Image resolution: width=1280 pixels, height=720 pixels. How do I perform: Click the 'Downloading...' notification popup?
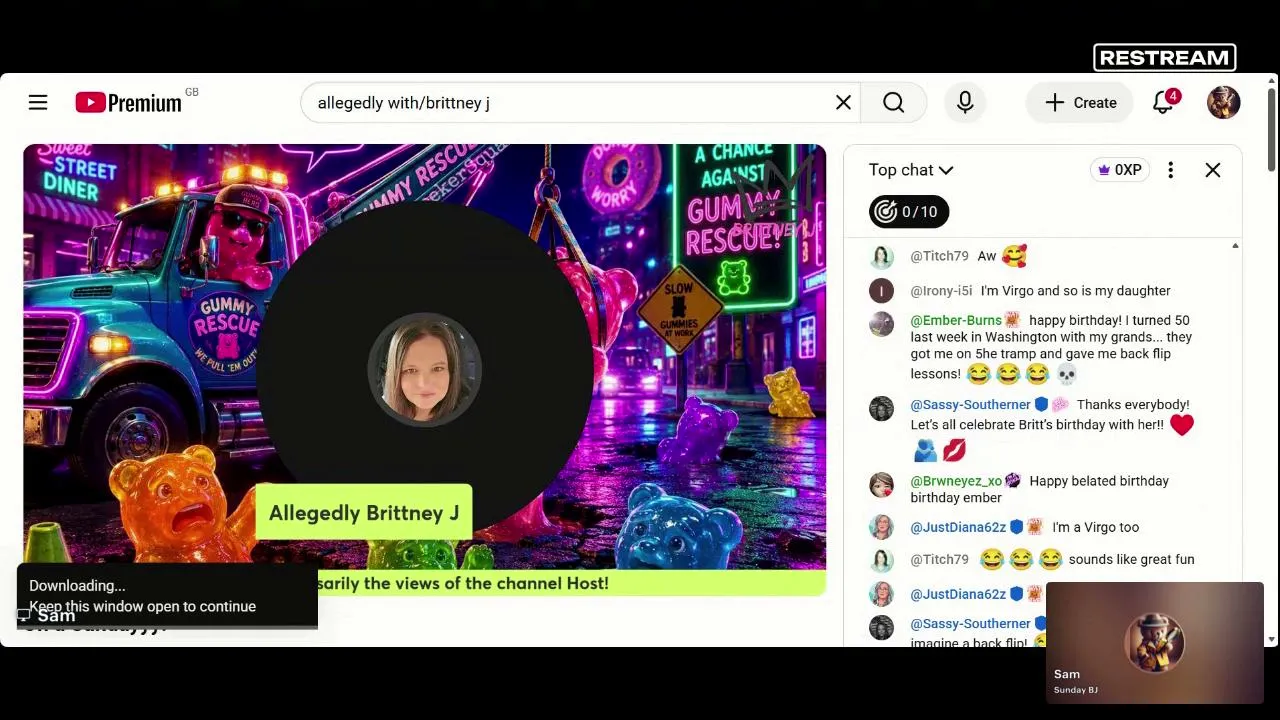pyautogui.click(x=167, y=596)
